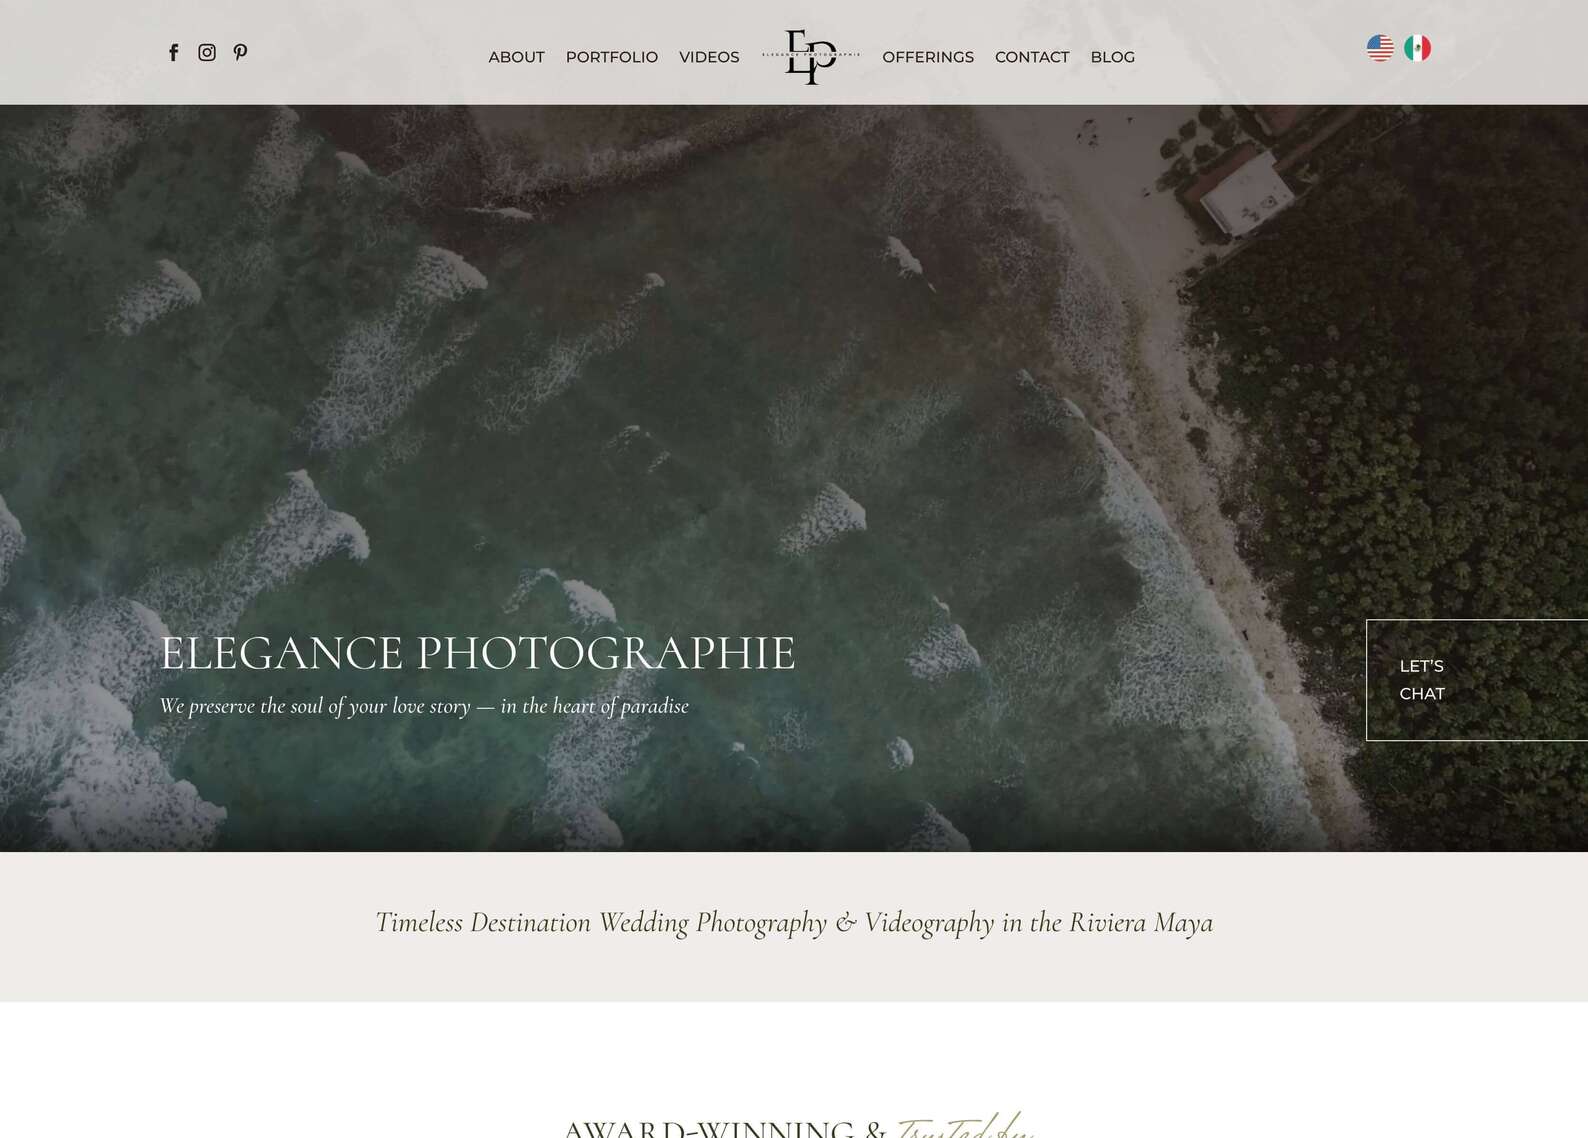Open the Offerings menu item
This screenshot has height=1138, width=1588.
click(x=928, y=57)
